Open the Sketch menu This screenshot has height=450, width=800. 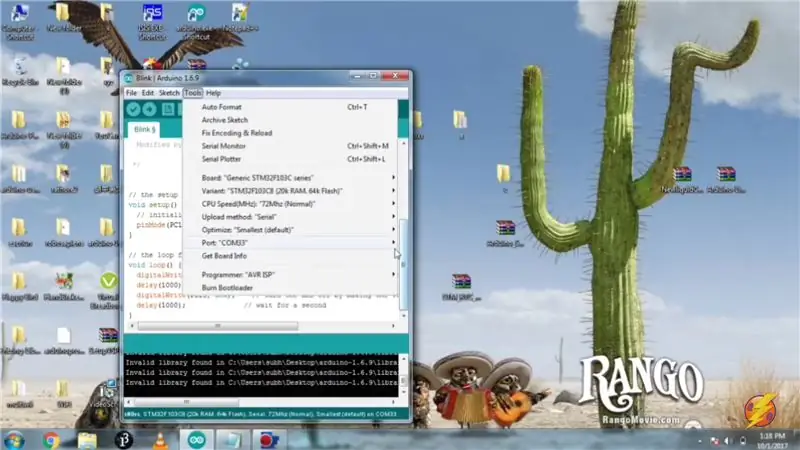coord(169,93)
